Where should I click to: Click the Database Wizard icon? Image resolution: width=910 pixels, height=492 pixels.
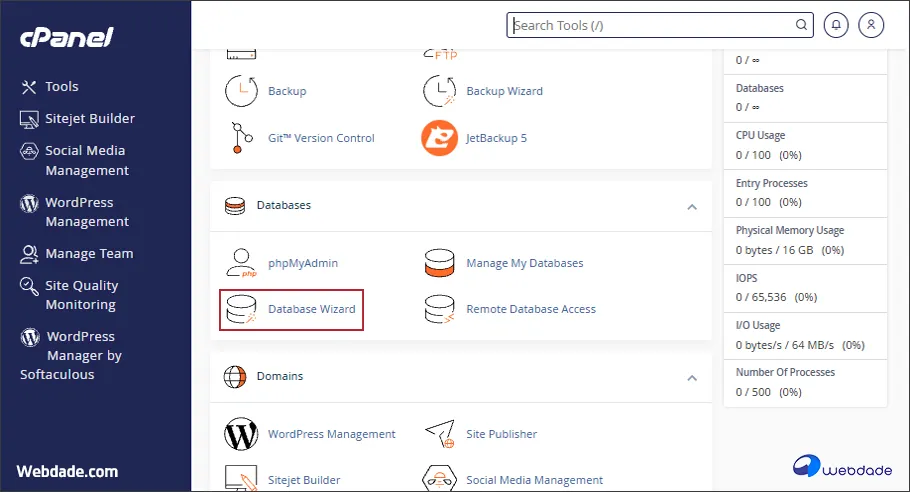click(x=240, y=309)
